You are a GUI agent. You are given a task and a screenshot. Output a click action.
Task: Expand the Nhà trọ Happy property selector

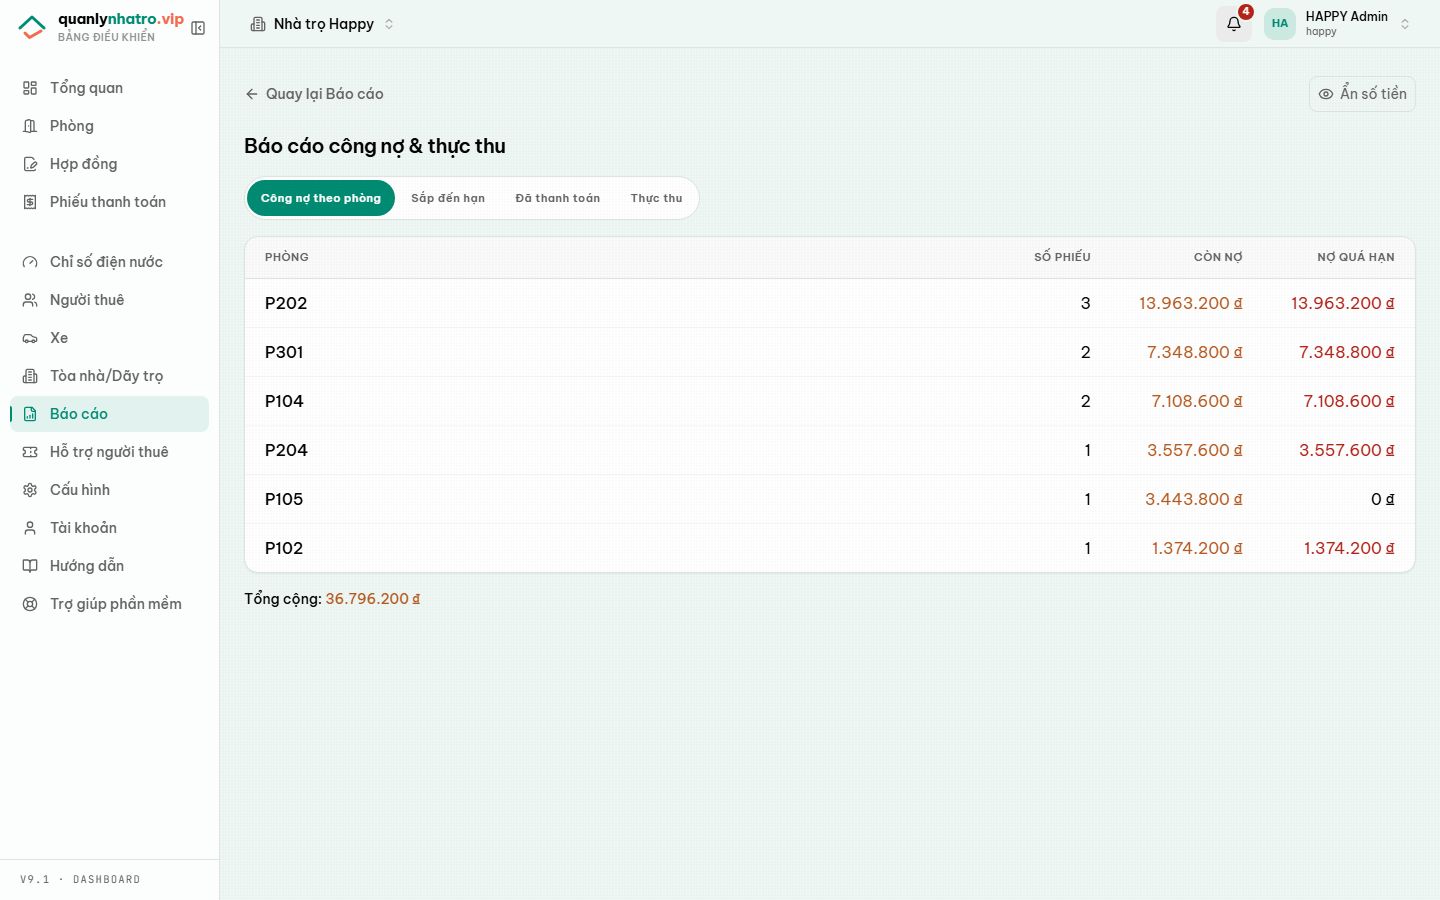tap(322, 24)
